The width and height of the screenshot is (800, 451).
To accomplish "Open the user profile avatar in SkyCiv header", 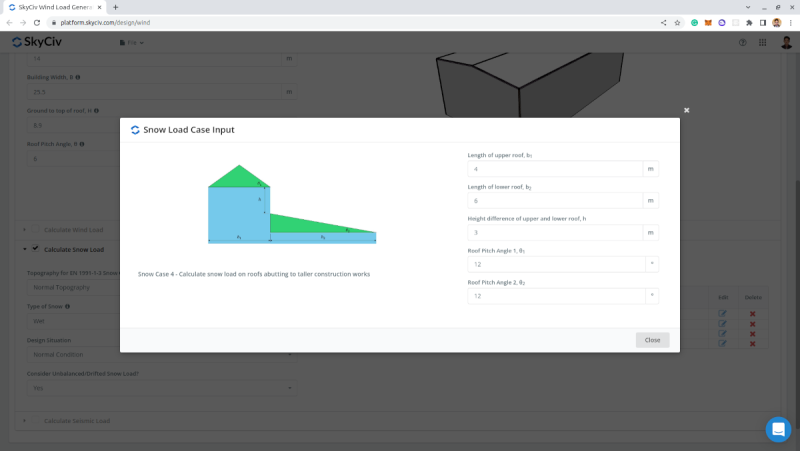I will [x=786, y=43].
